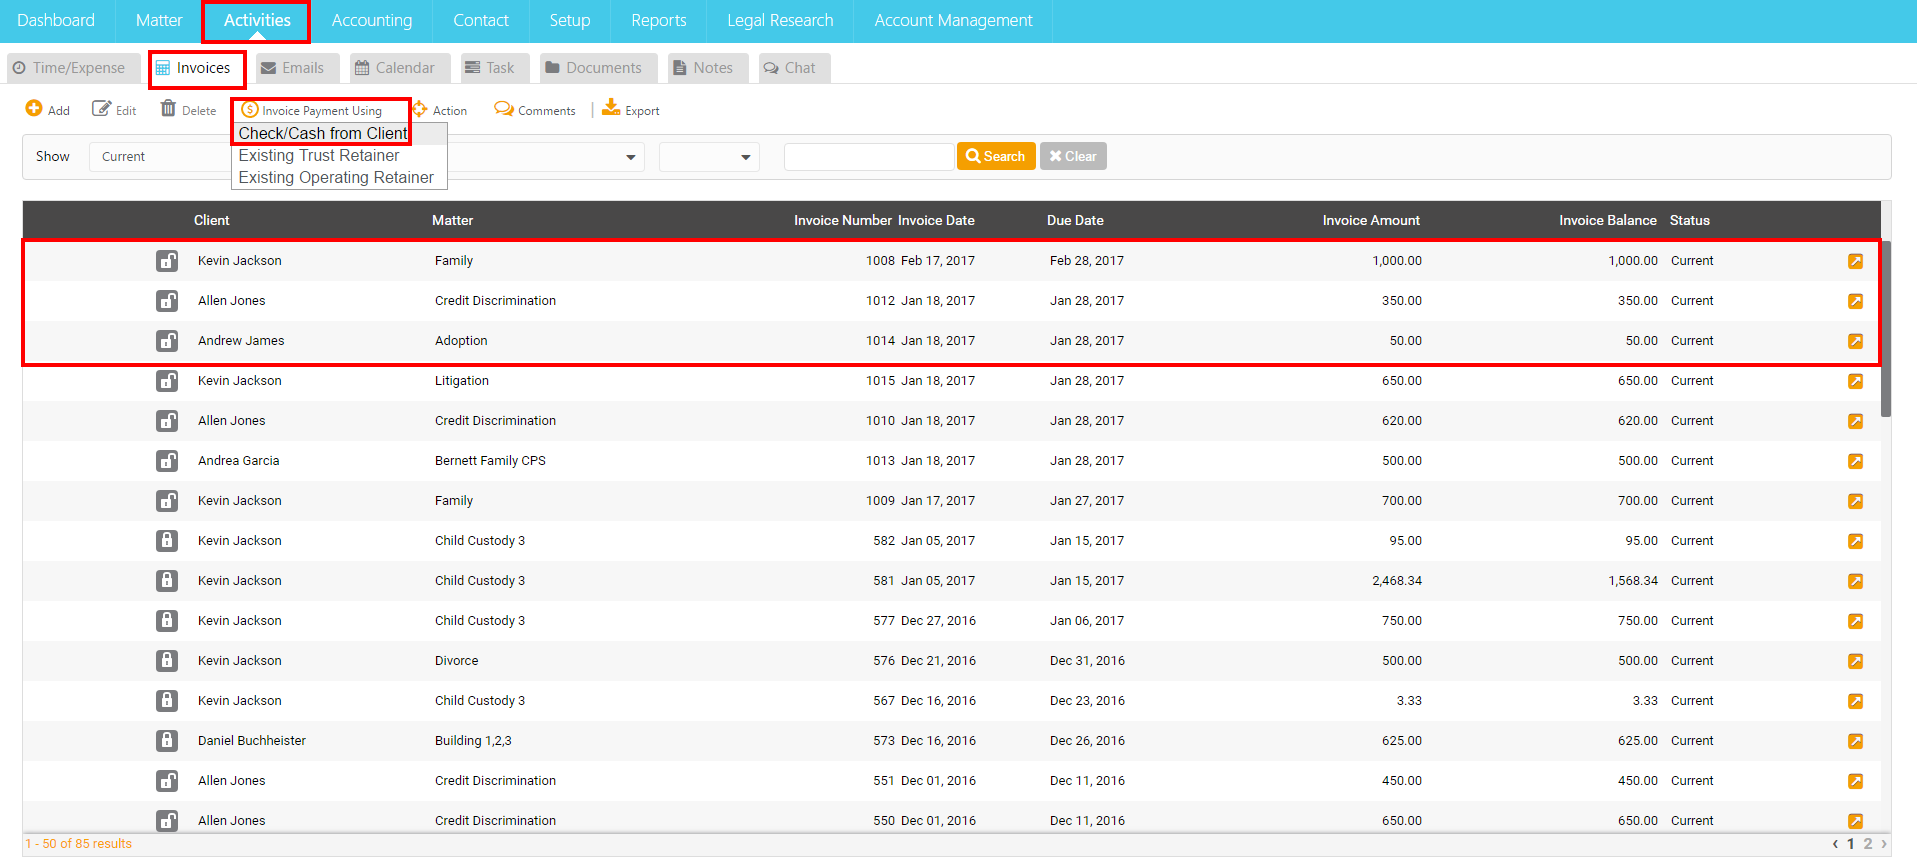Select the Daniel Buchheister client cell
Viewport: 1917px width, 862px height.
252,741
